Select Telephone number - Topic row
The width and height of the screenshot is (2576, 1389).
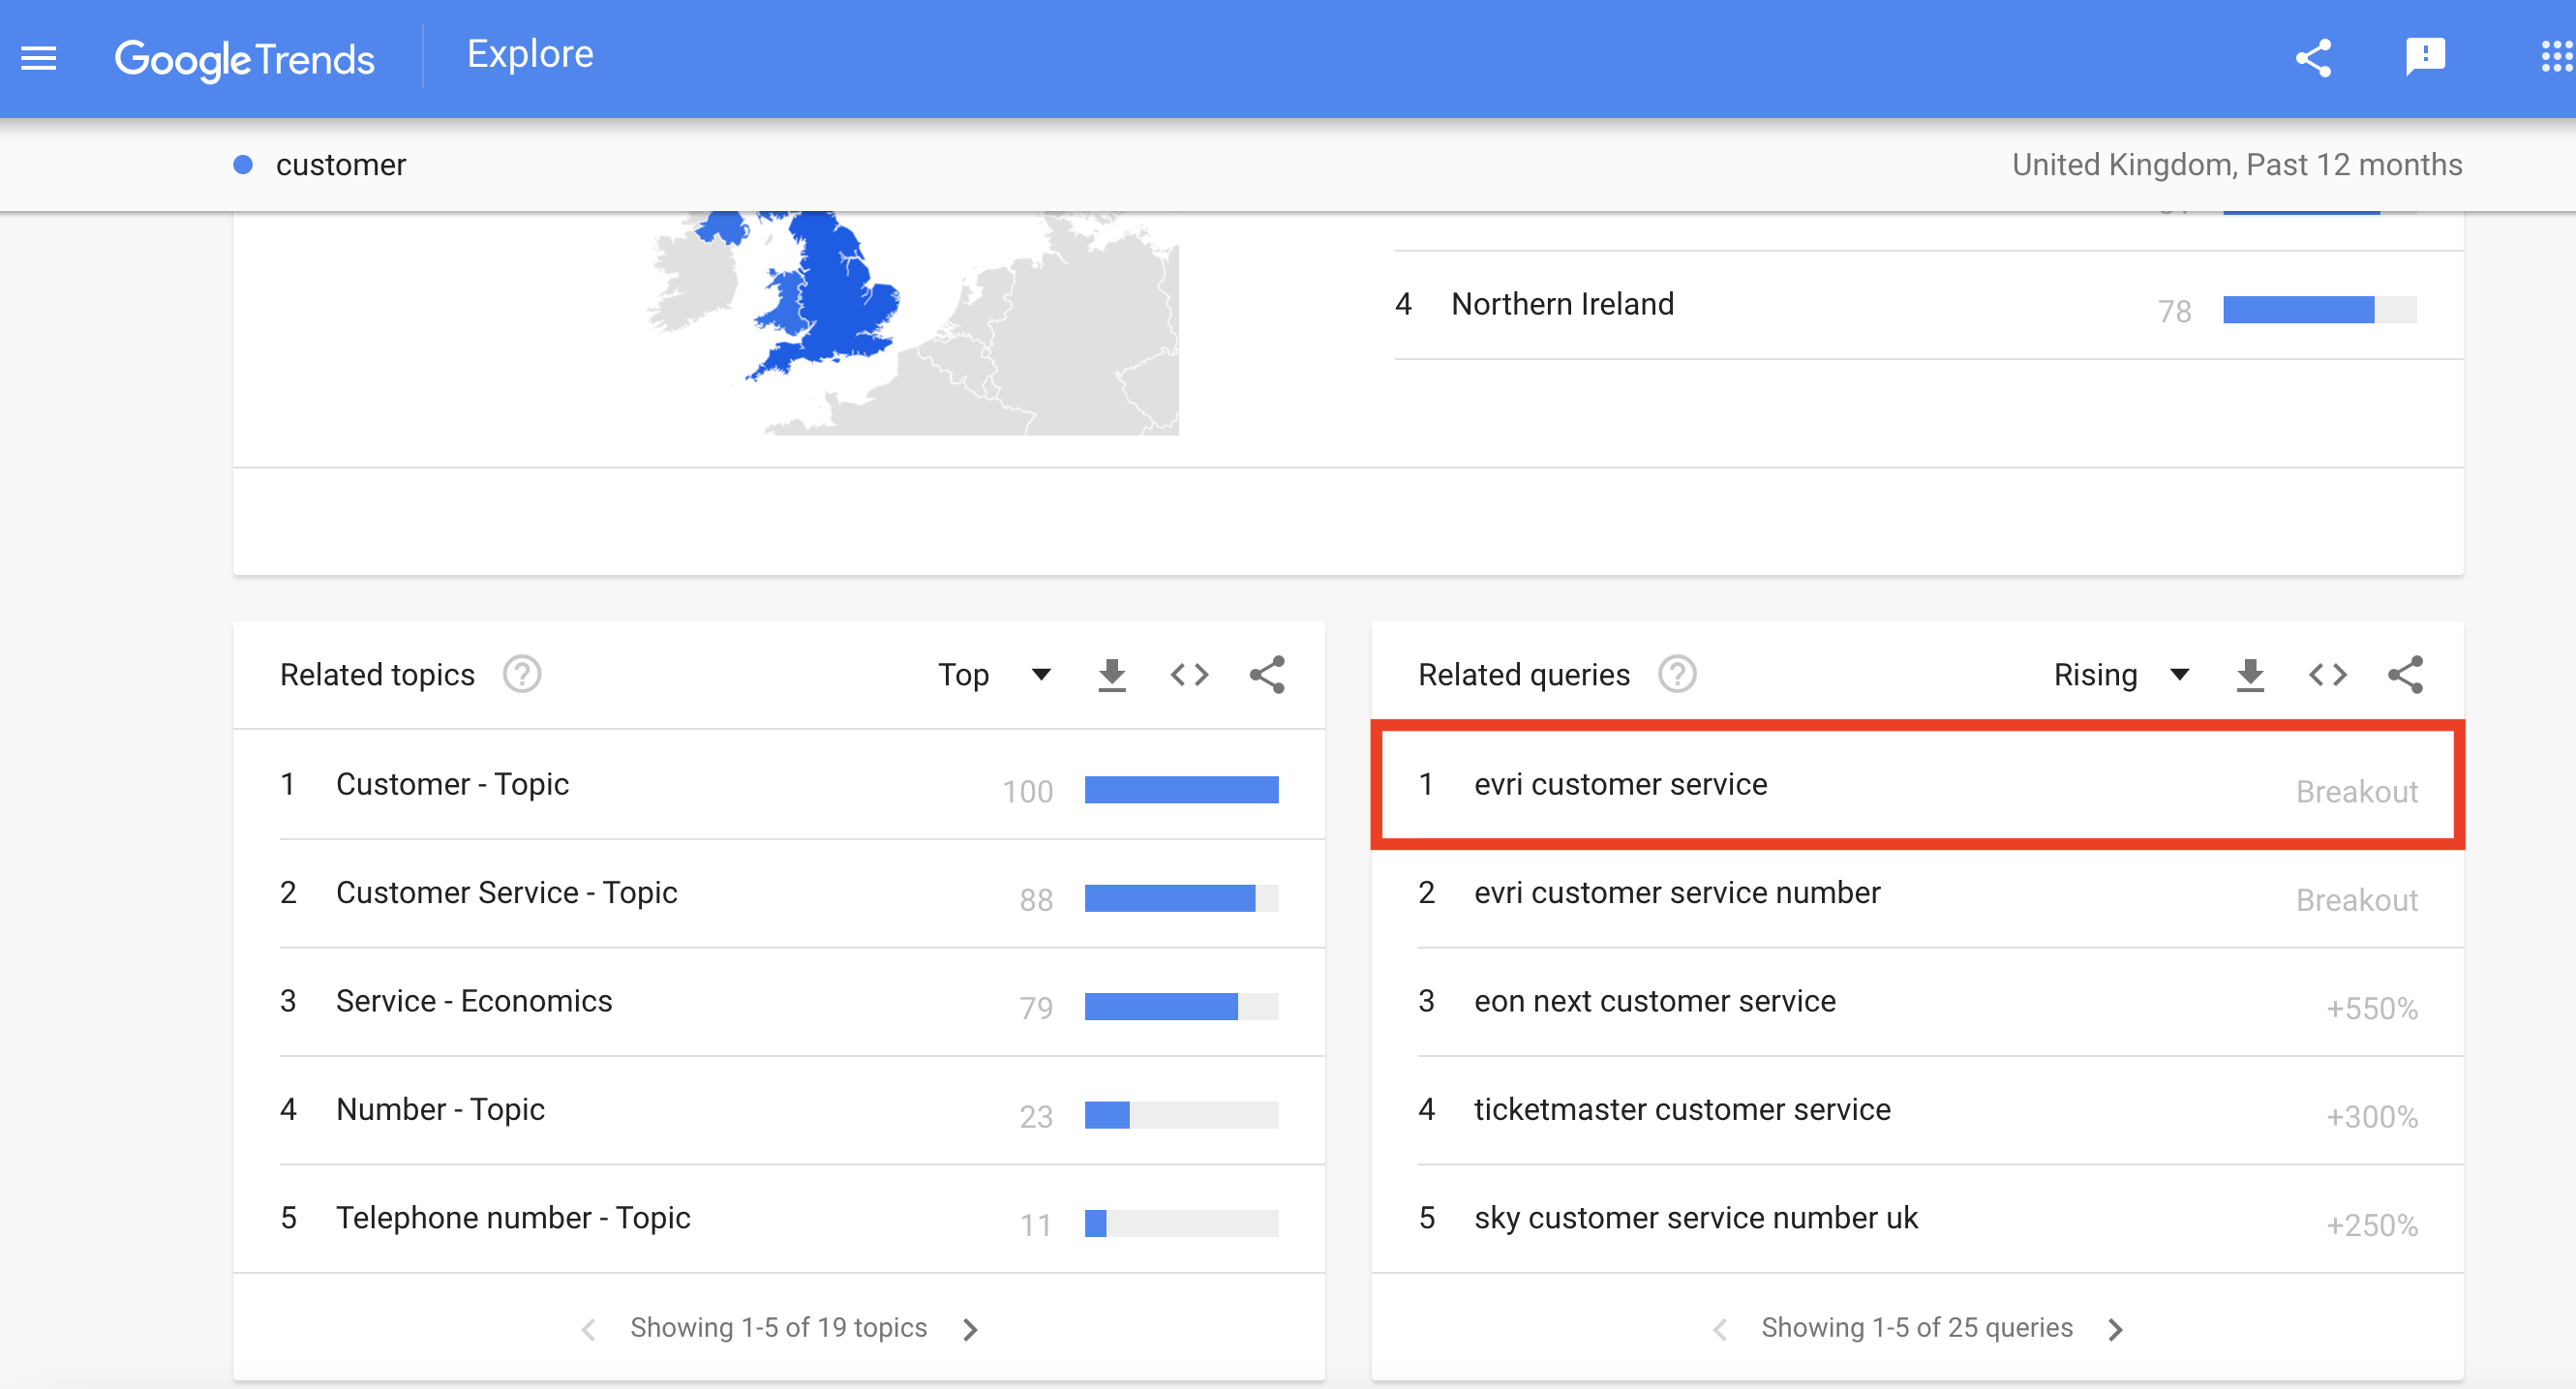[779, 1218]
